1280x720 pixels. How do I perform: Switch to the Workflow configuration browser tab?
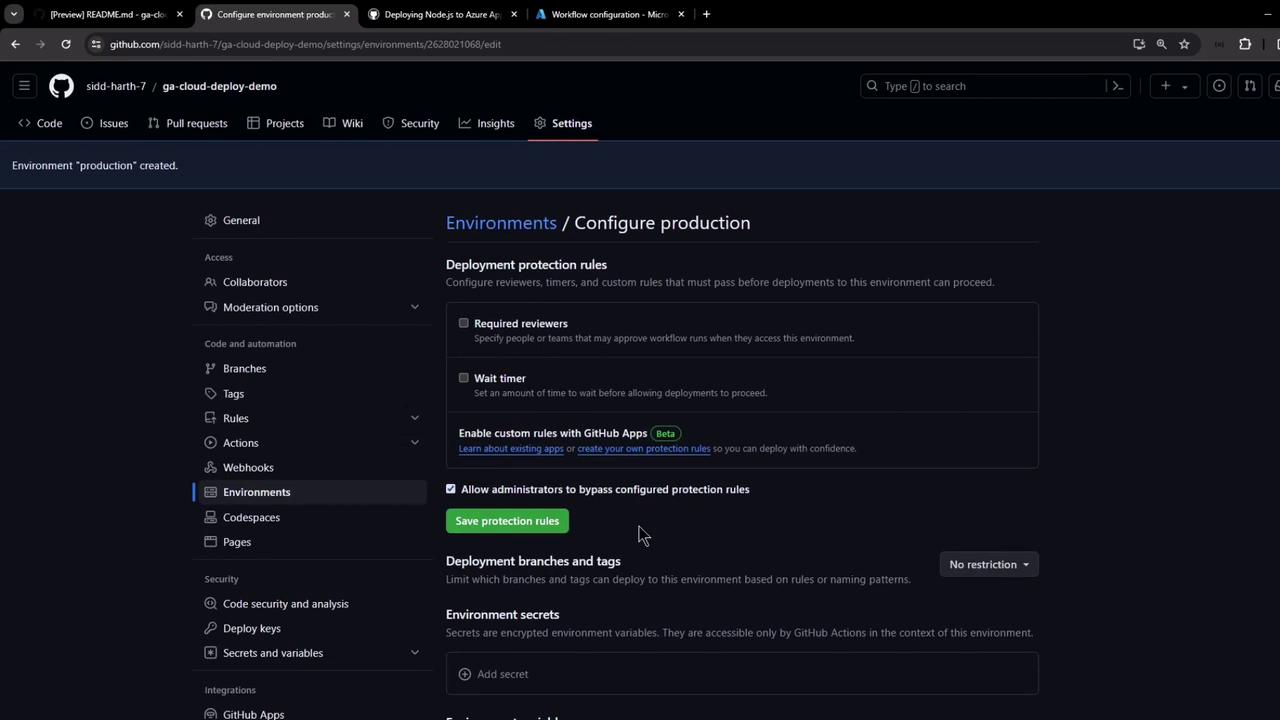click(609, 14)
